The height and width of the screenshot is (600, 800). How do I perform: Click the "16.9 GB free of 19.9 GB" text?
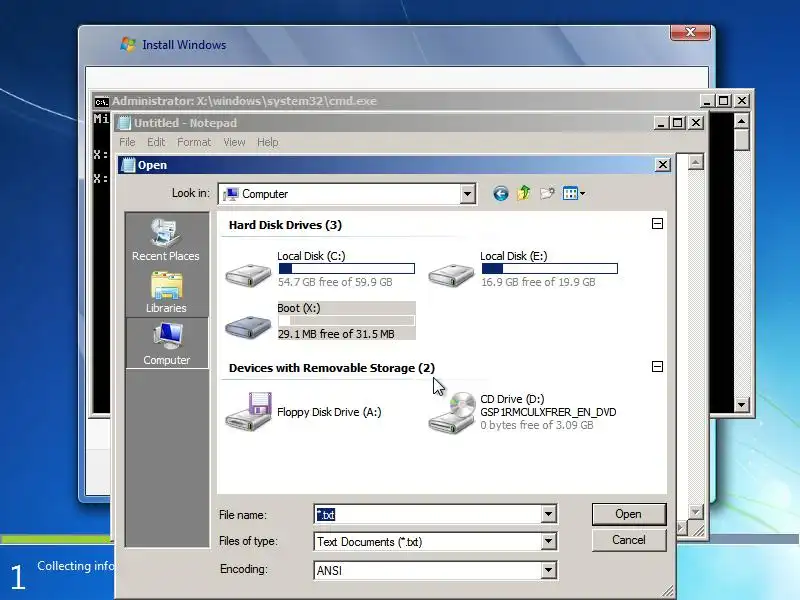538,282
